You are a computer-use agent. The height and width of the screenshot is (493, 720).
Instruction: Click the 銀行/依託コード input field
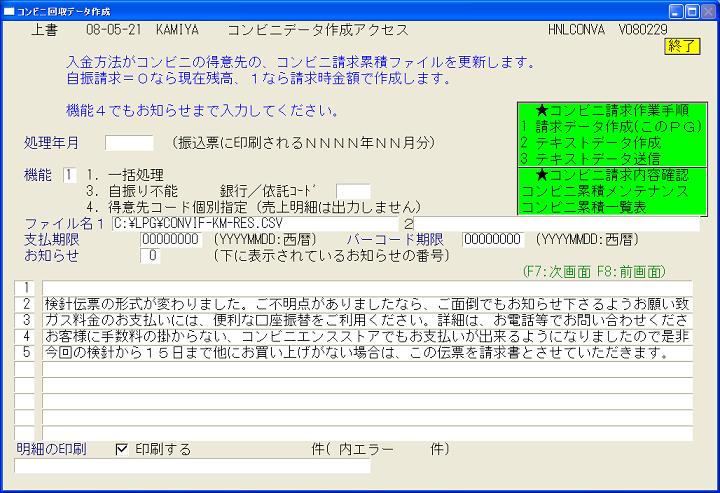click(x=353, y=191)
